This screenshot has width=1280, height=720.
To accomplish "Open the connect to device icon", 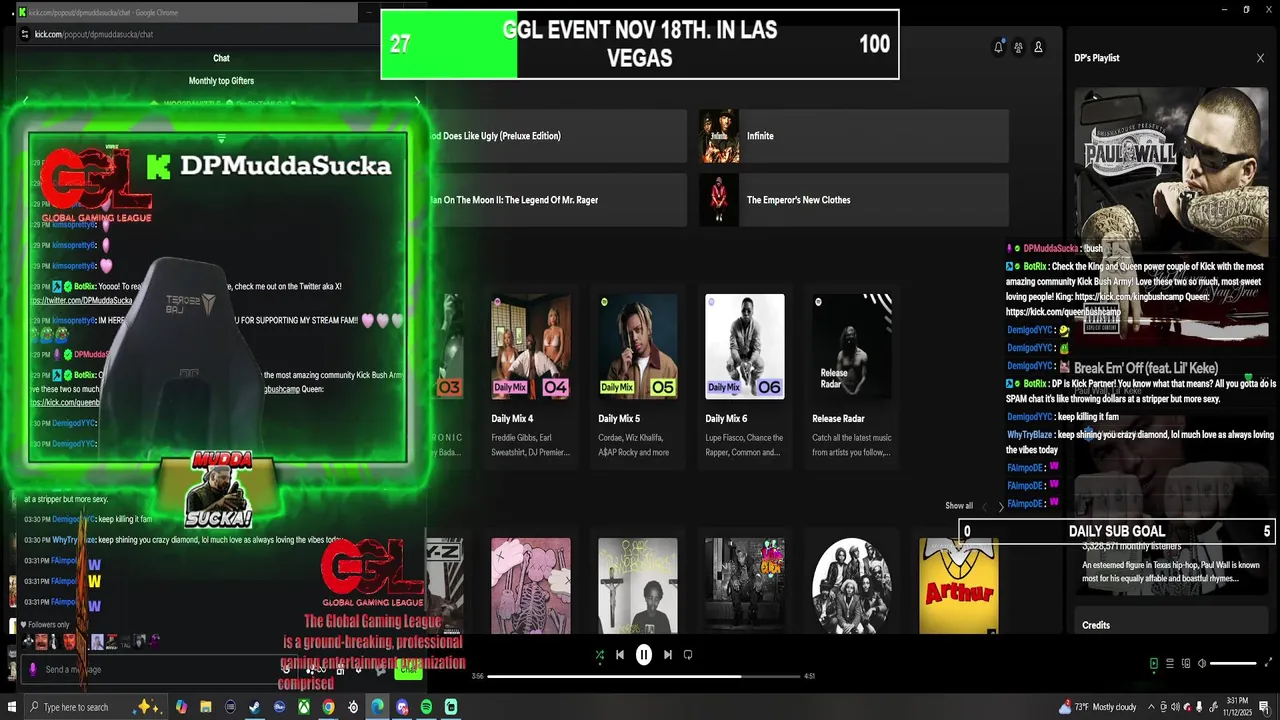I will click(x=1186, y=663).
